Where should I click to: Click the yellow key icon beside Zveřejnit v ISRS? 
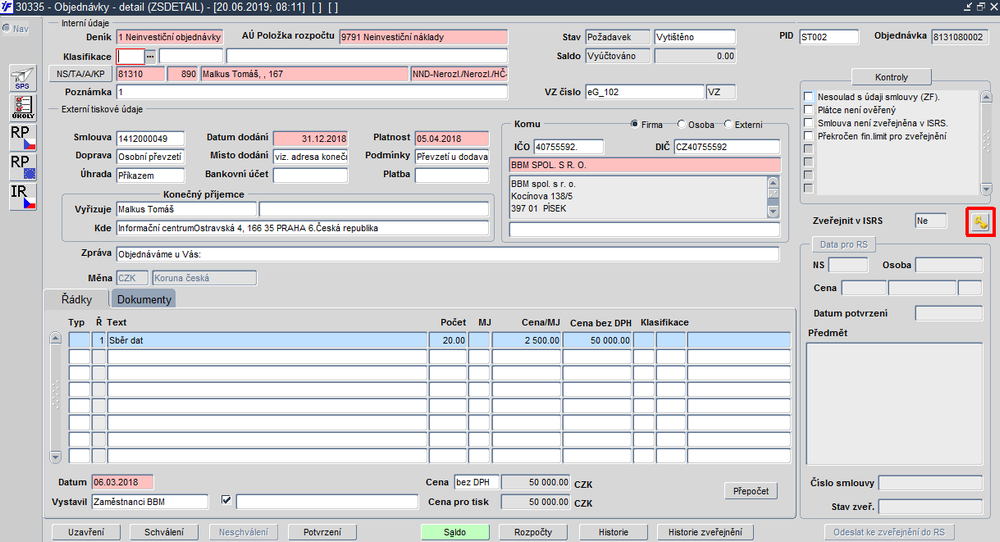(x=980, y=222)
